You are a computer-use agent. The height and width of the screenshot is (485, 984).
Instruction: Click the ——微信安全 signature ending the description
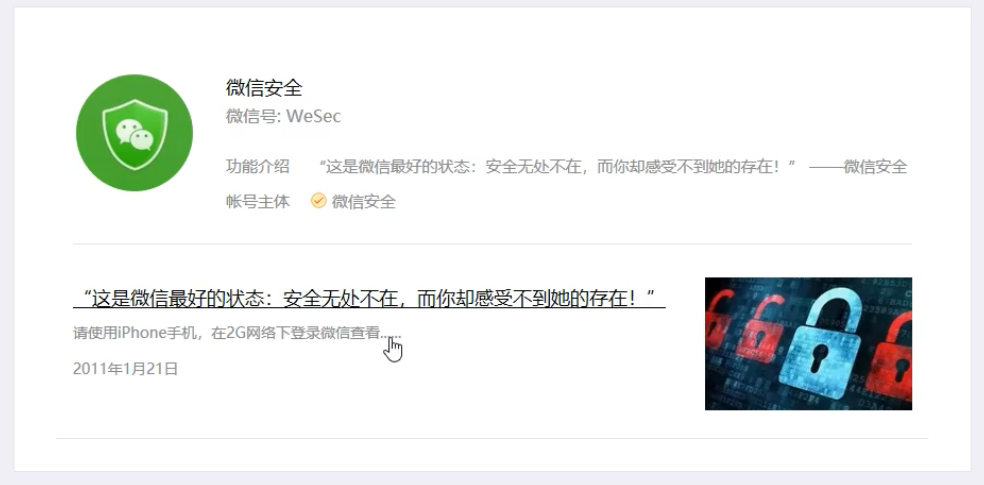point(858,166)
